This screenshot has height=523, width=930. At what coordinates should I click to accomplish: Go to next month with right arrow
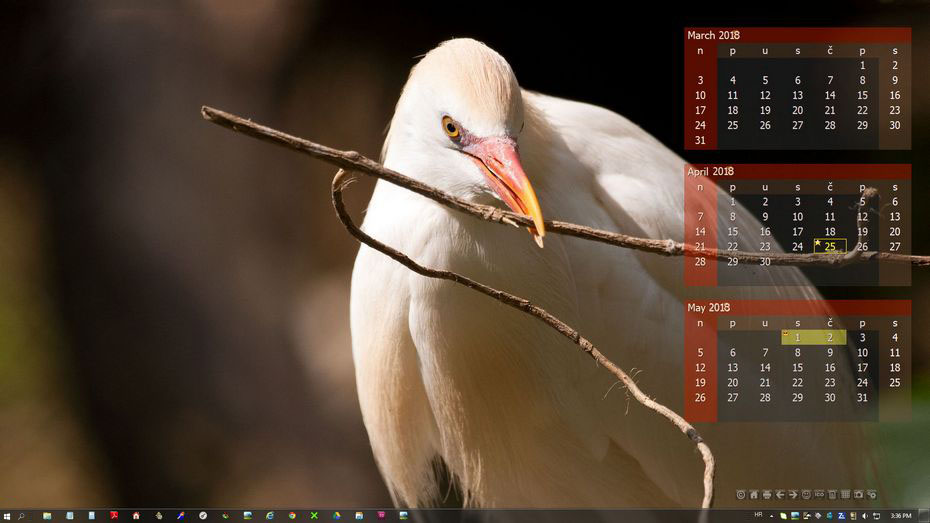[793, 494]
